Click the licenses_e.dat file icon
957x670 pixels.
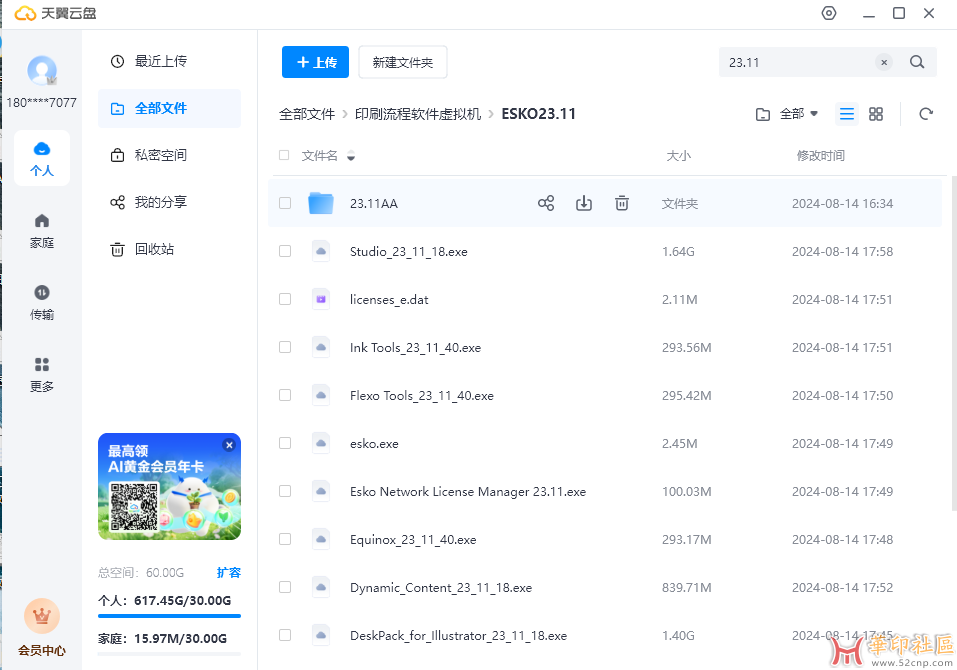click(x=321, y=299)
